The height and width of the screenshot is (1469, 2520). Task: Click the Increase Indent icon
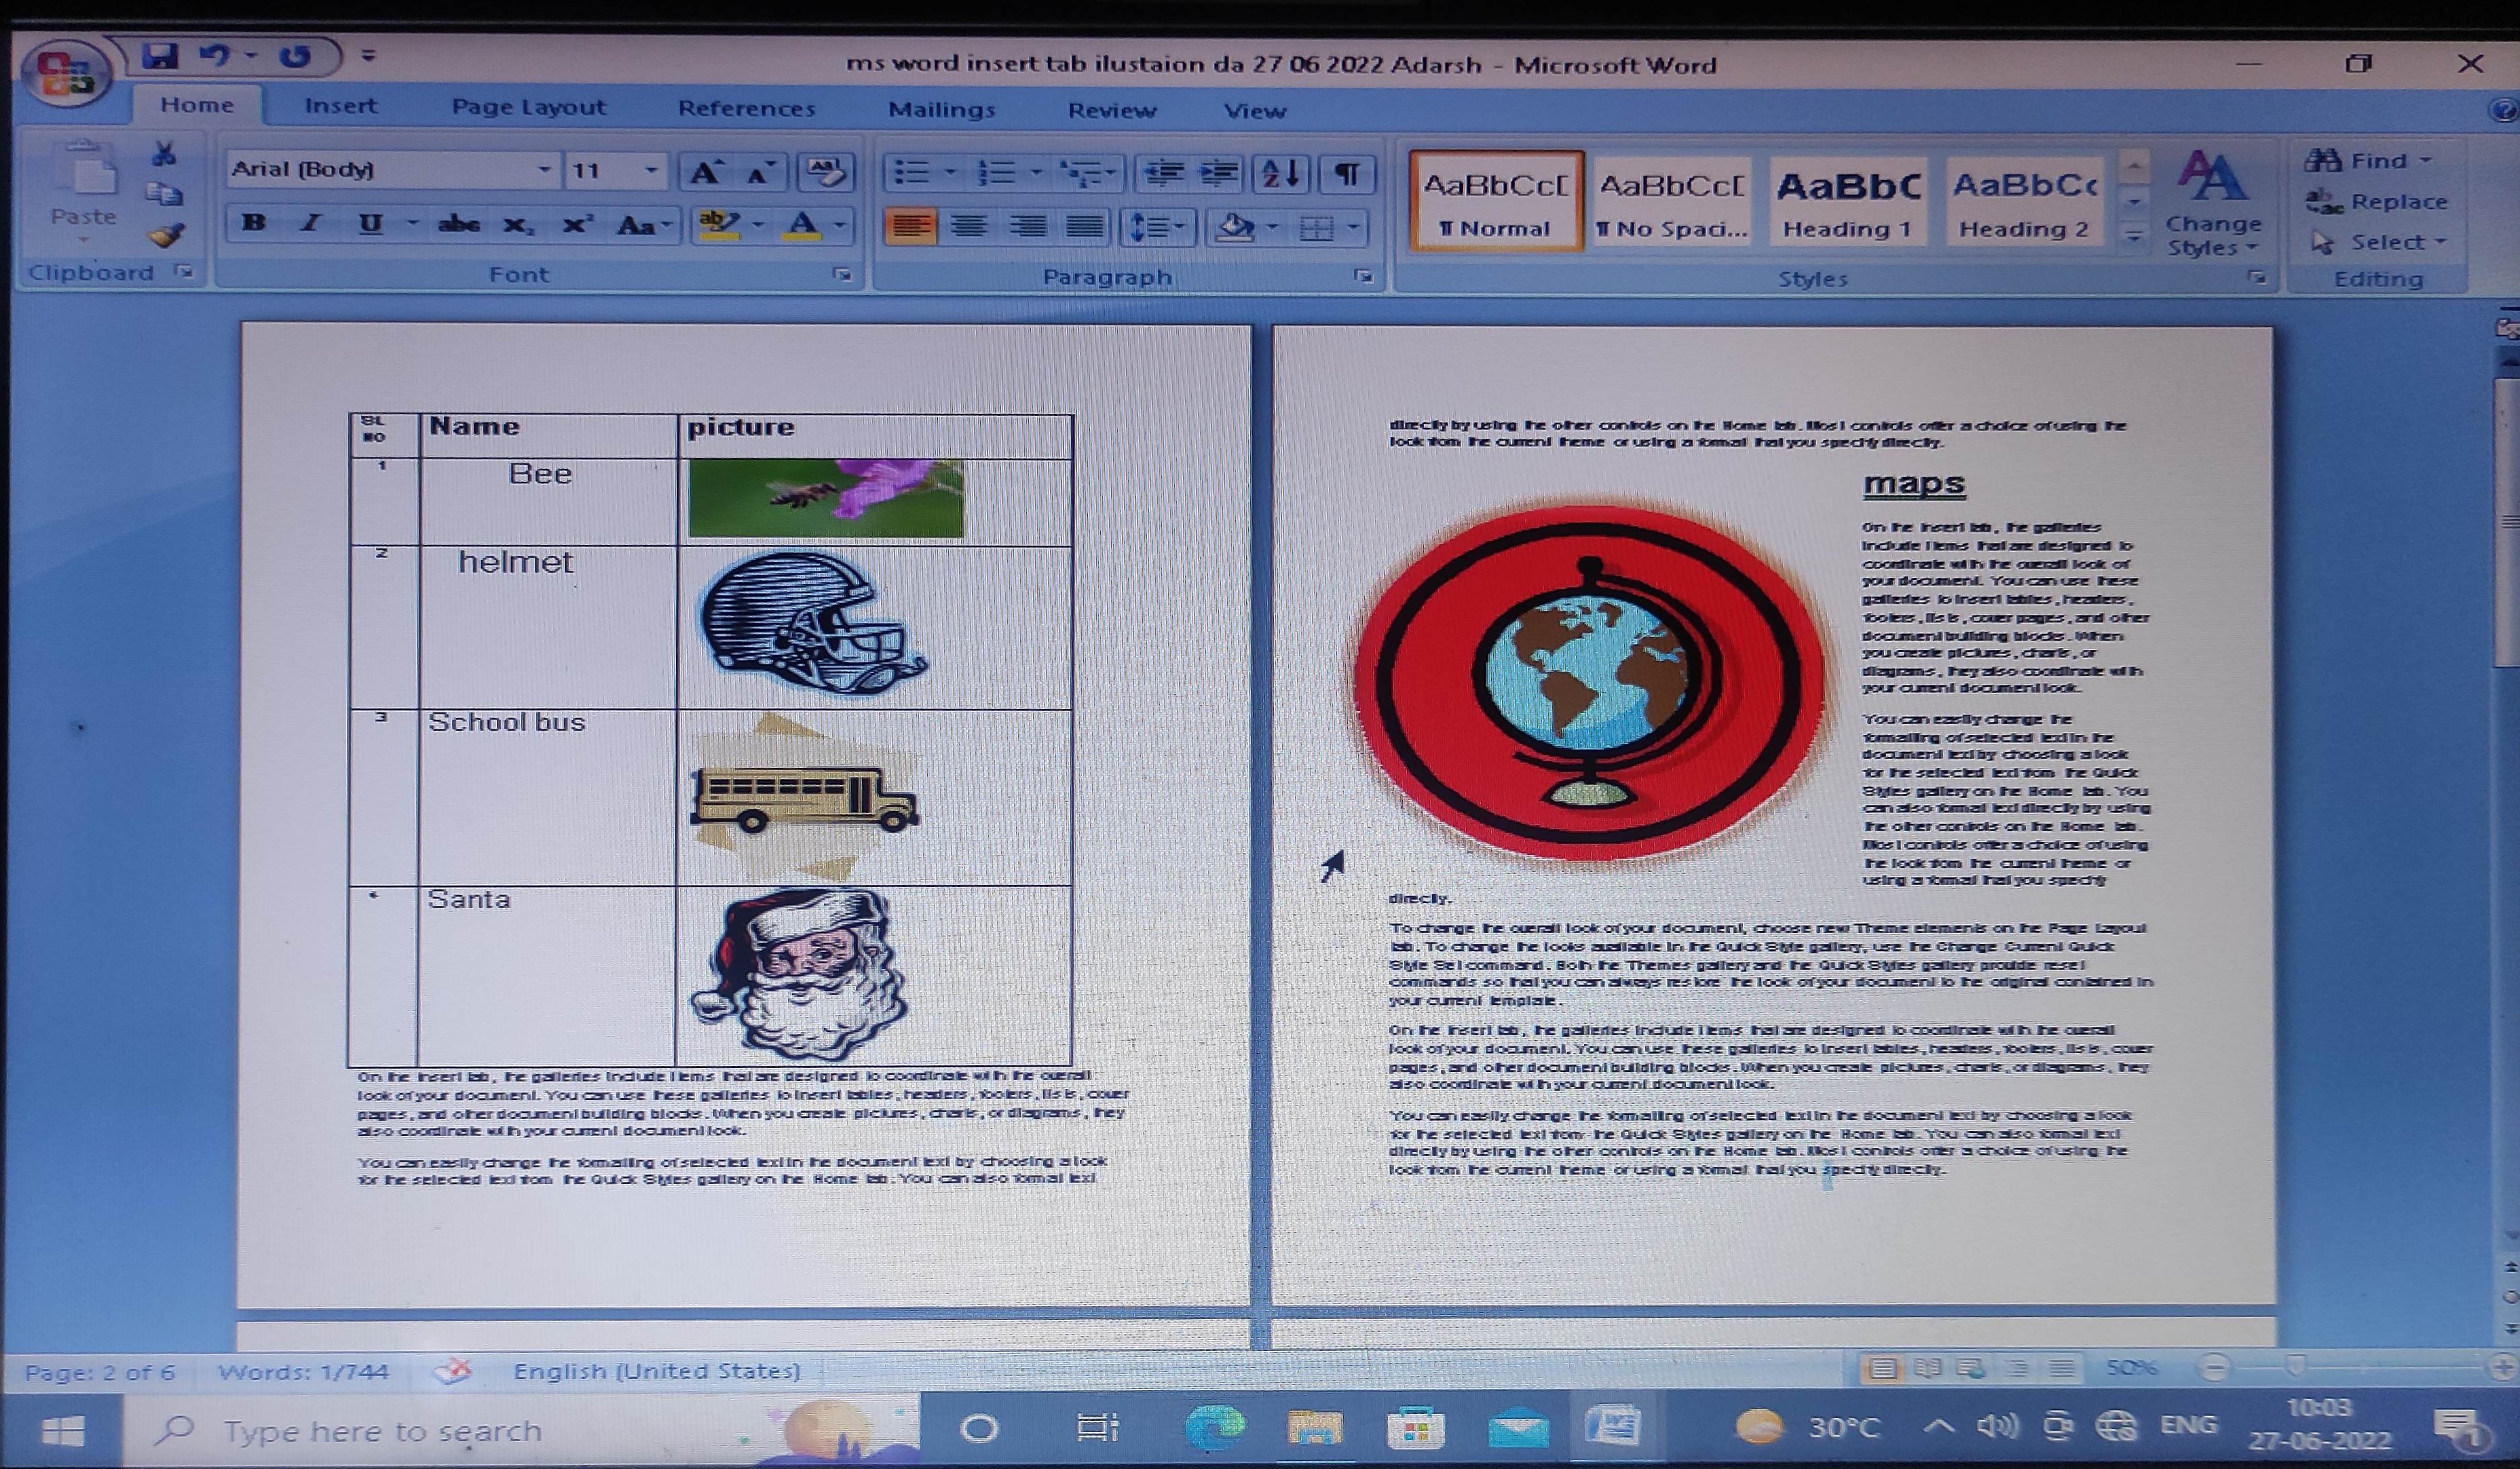[1219, 173]
